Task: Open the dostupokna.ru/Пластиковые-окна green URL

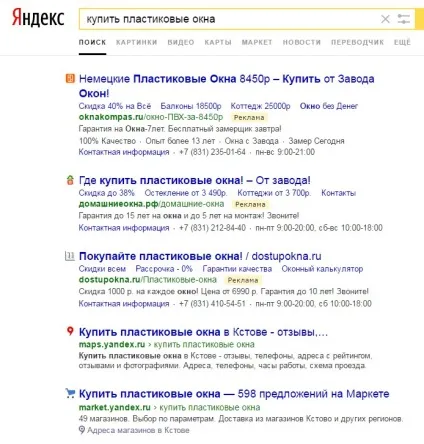Action: click(148, 279)
